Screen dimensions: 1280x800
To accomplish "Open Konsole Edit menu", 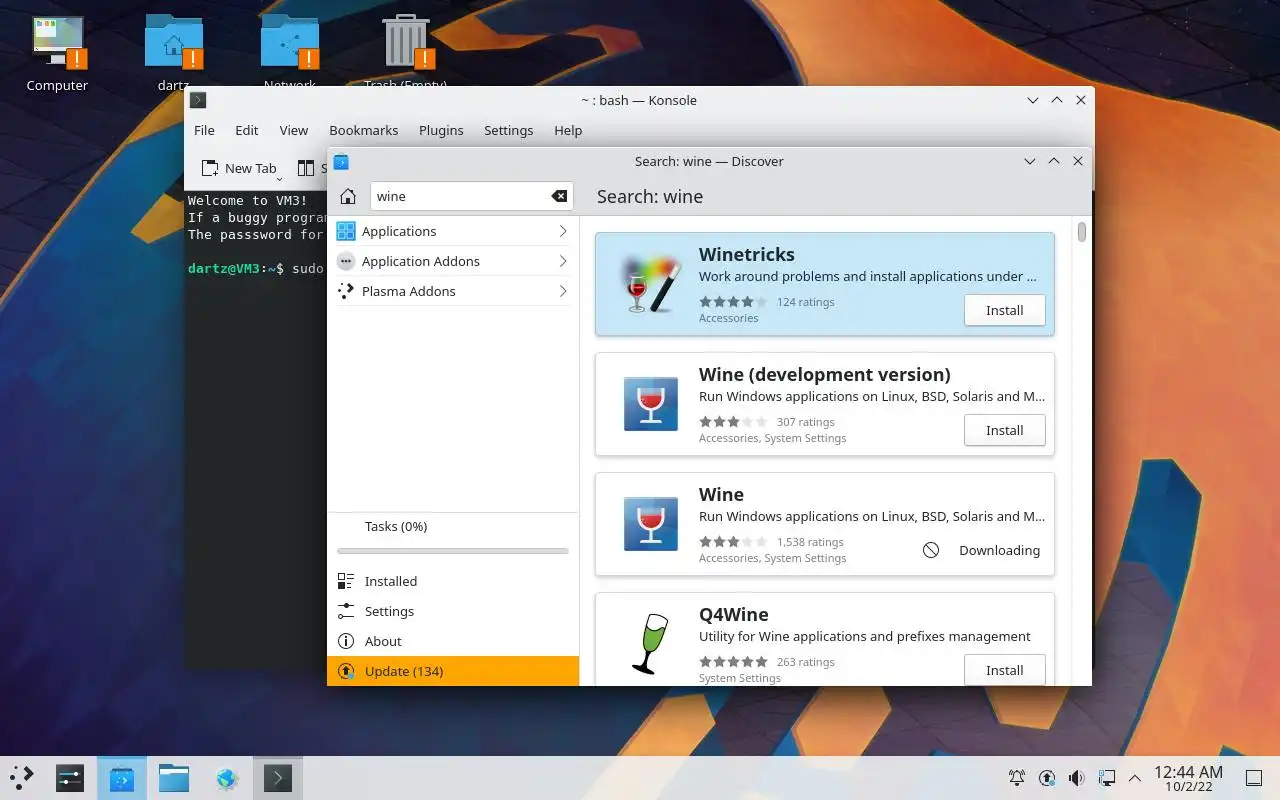I will pyautogui.click(x=246, y=130).
